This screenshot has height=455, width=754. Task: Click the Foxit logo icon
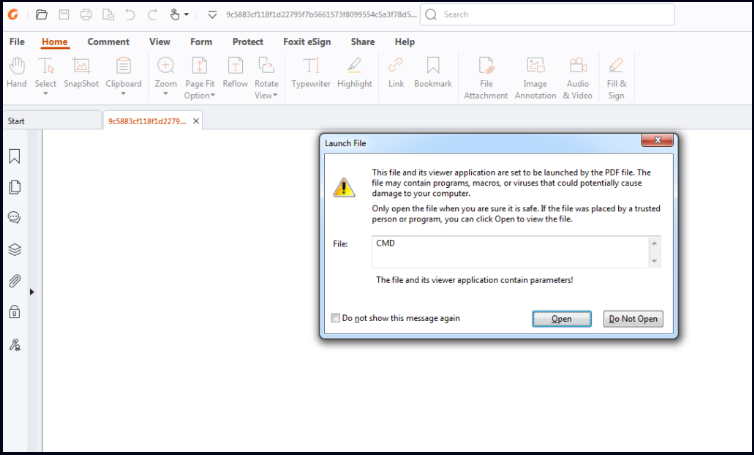[13, 14]
